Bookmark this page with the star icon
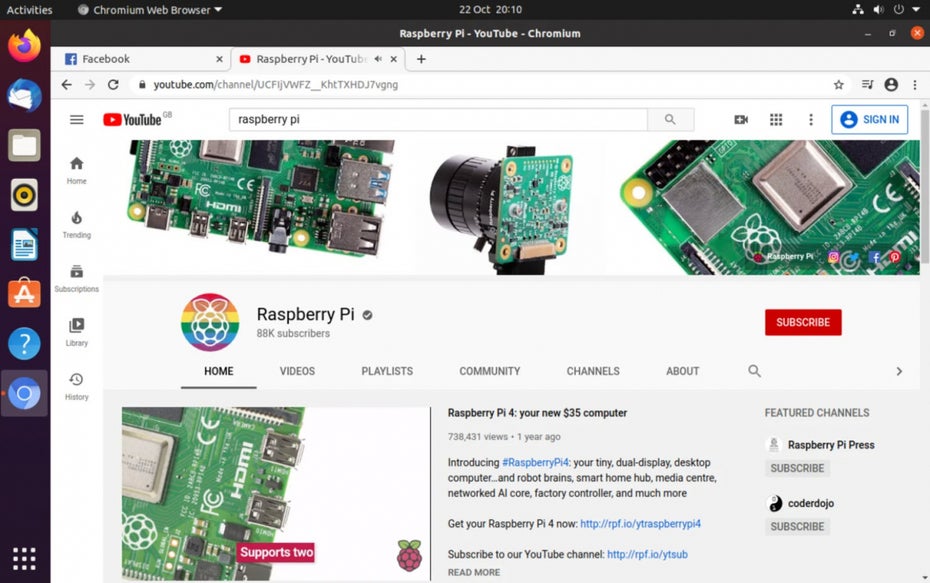930x583 pixels. coord(839,85)
